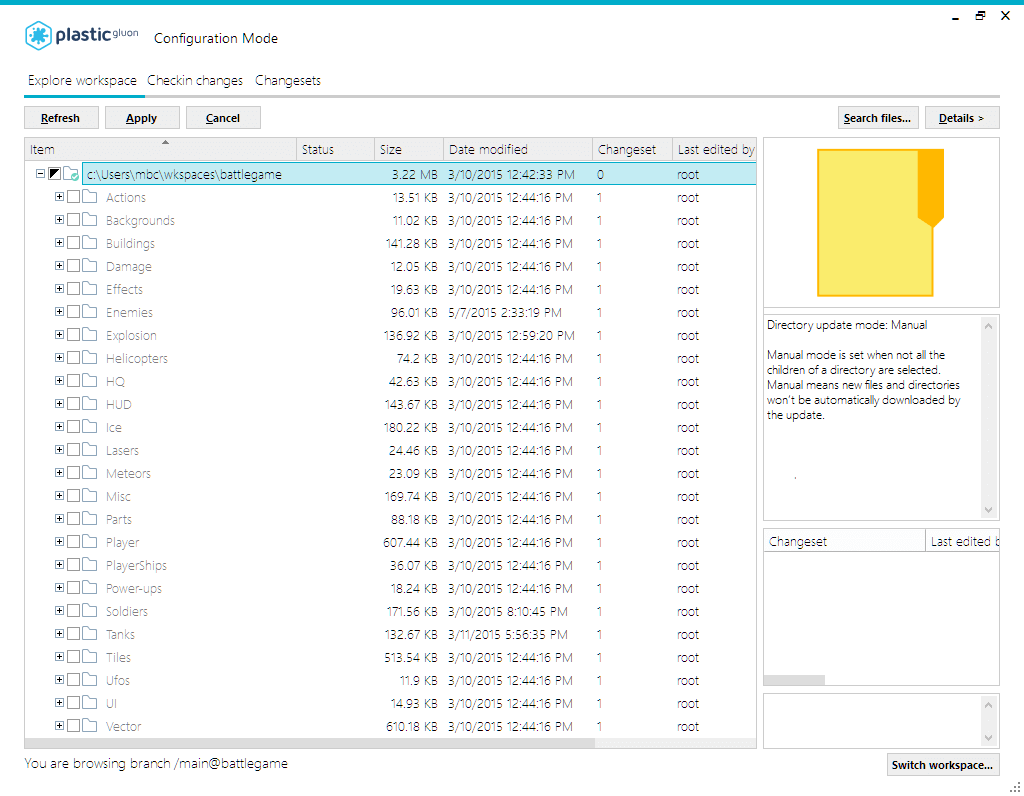Expand the Ice folder tree node
Viewport: 1024px width, 796px height.
(59, 426)
